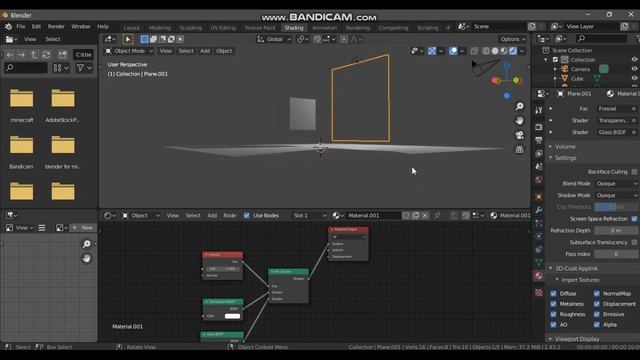Screen dimensions: 640x360
Task: Click the zoom icon in image editor
Action: (x=87, y=244)
